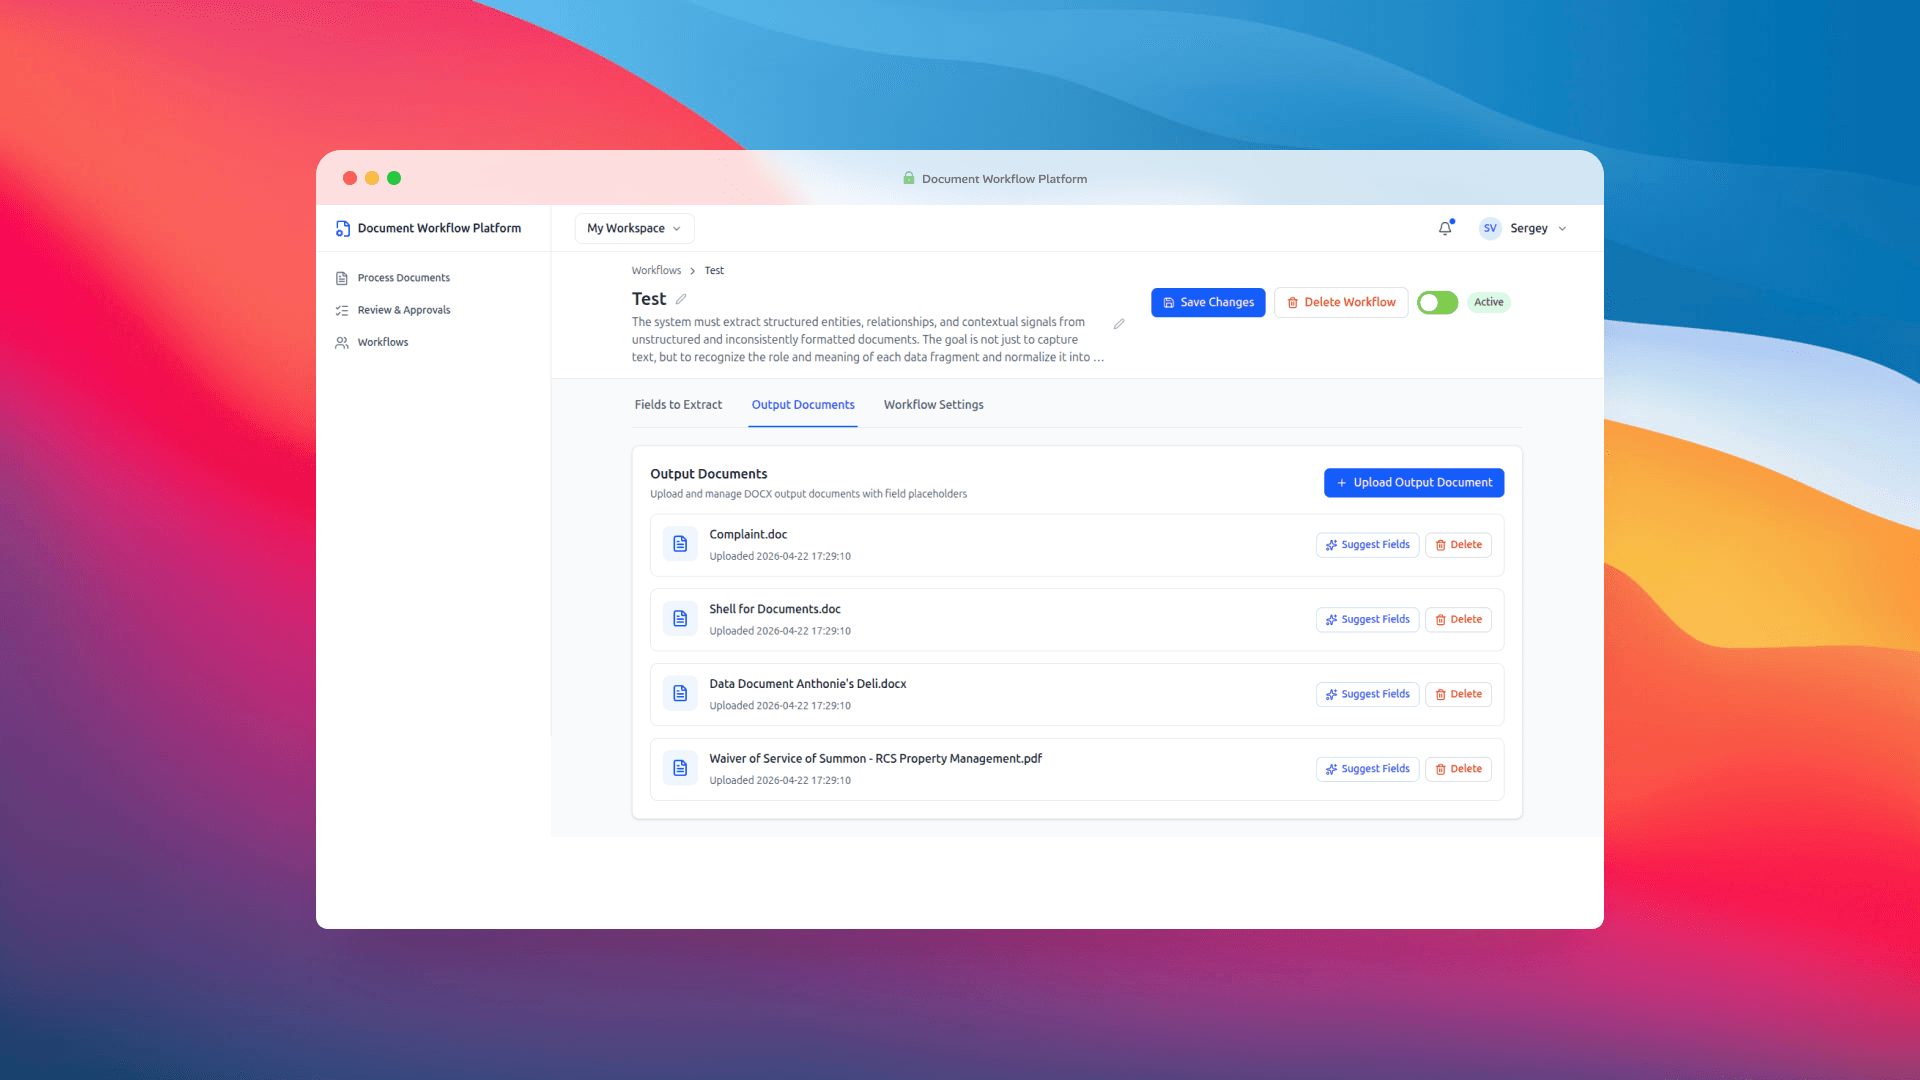Screen dimensions: 1920x1080
Task: Click the Document Workflow Platform logo icon
Action: (343, 228)
